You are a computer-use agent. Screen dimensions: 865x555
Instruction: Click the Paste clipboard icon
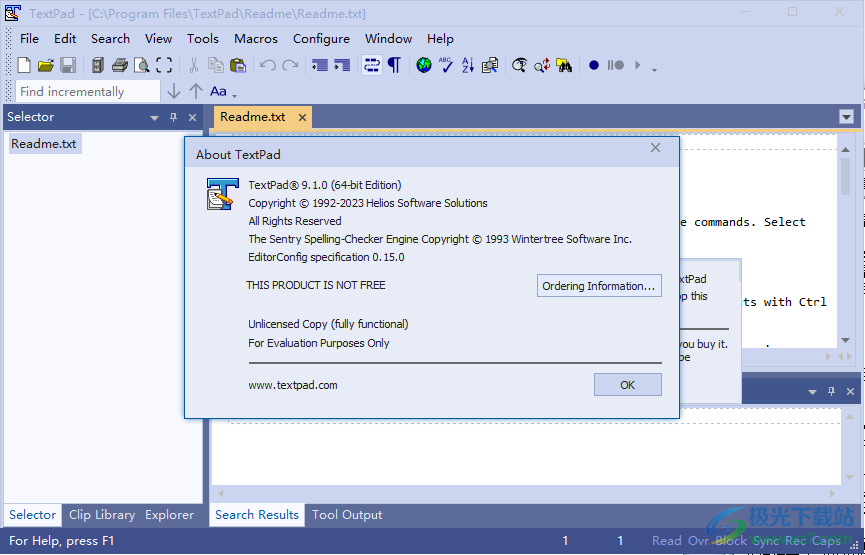(x=238, y=65)
